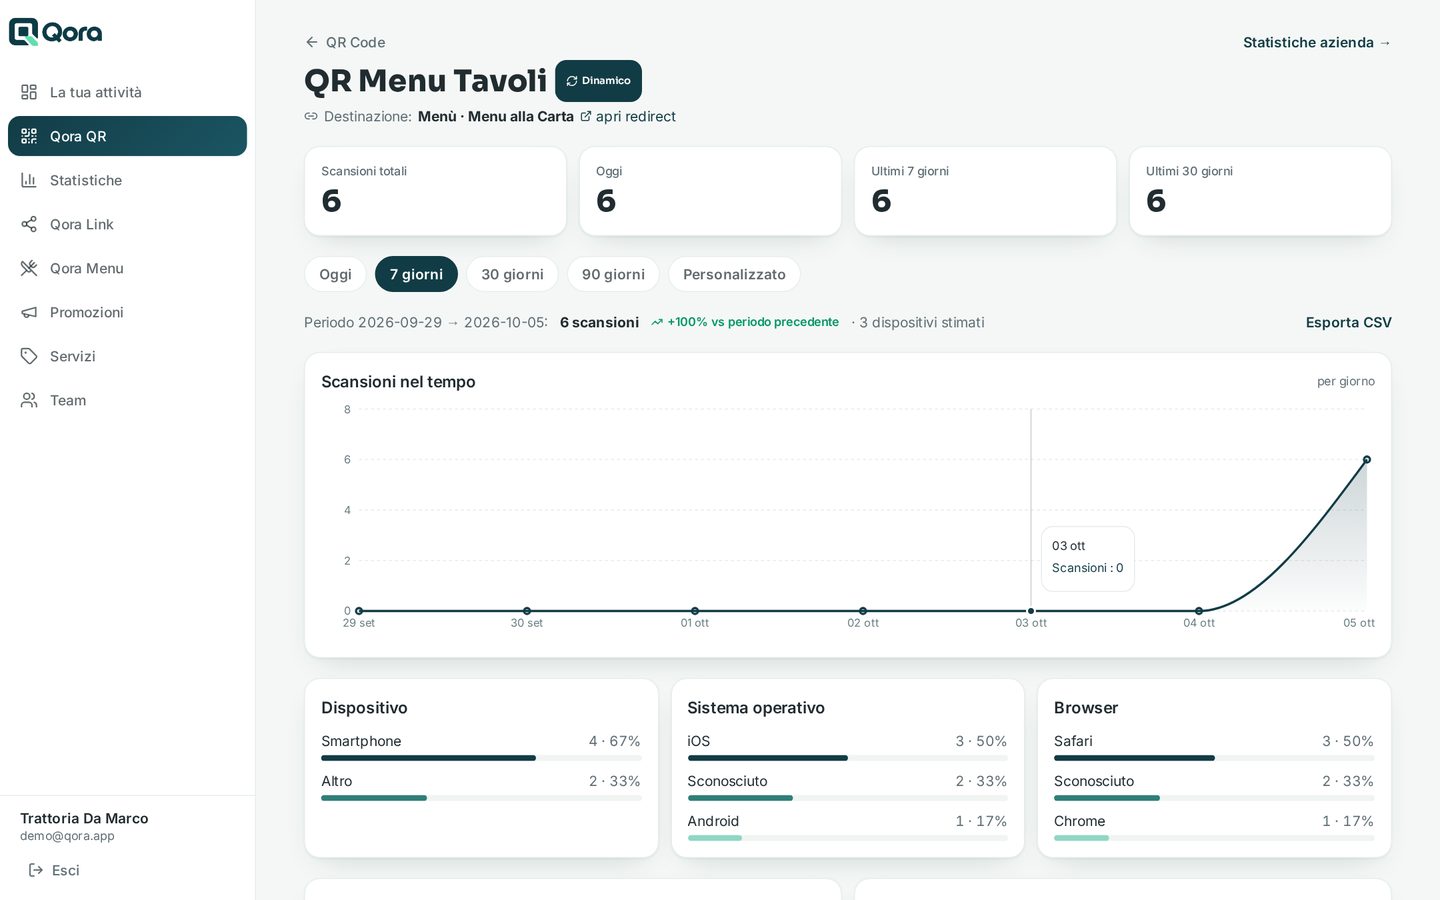Export data with Esporta CSV

[x=1348, y=322]
